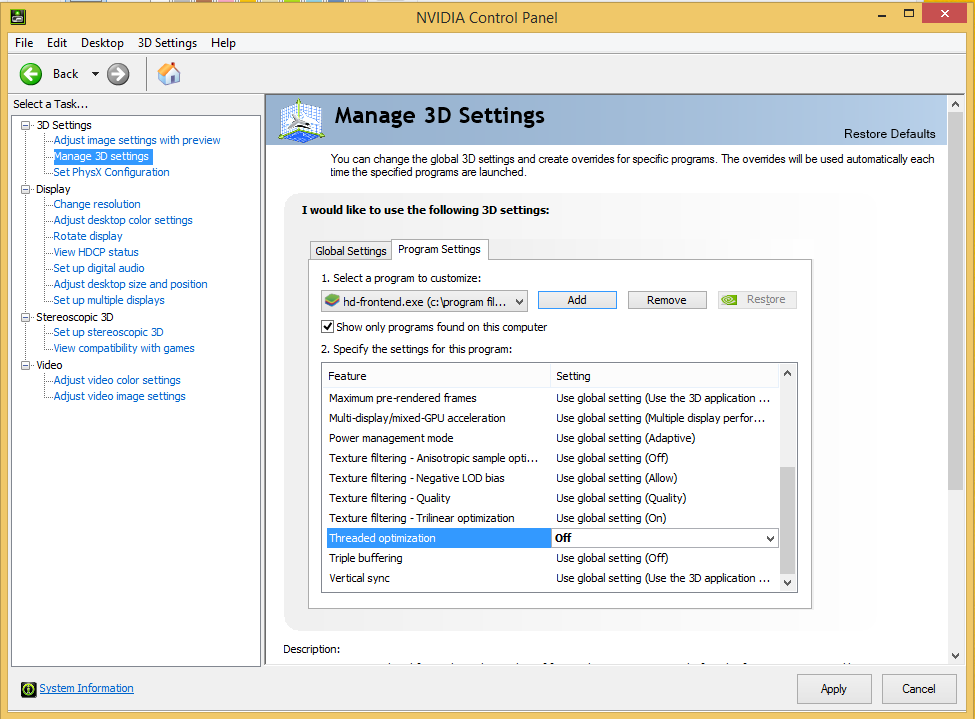Click the System Information icon

(28, 689)
